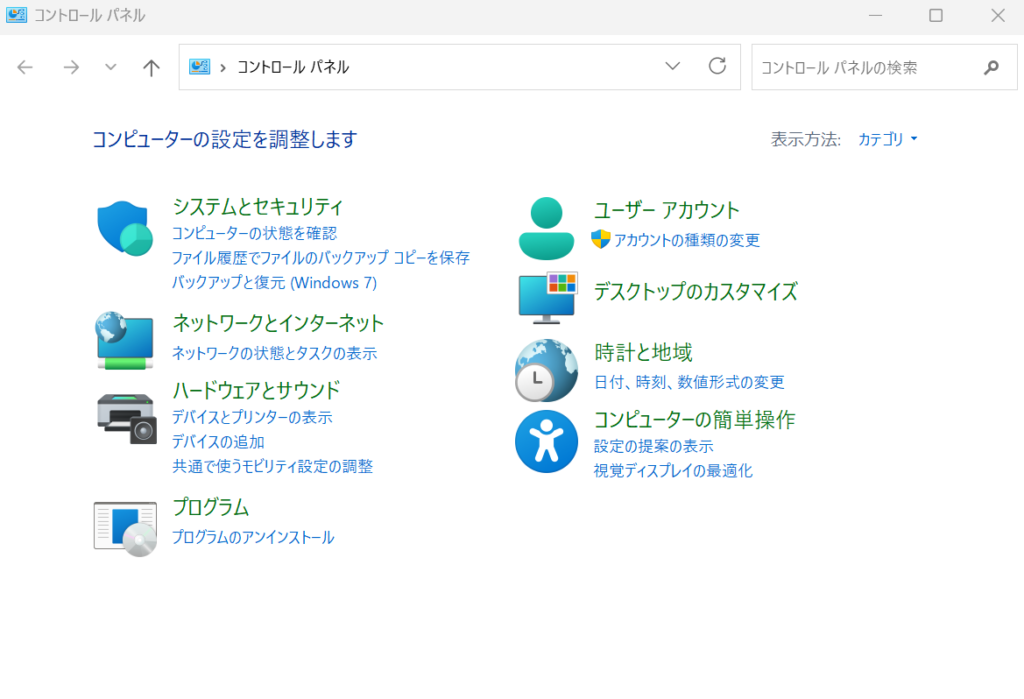1024x699 pixels.
Task: Click the Ease of Access icon
Action: [546, 441]
